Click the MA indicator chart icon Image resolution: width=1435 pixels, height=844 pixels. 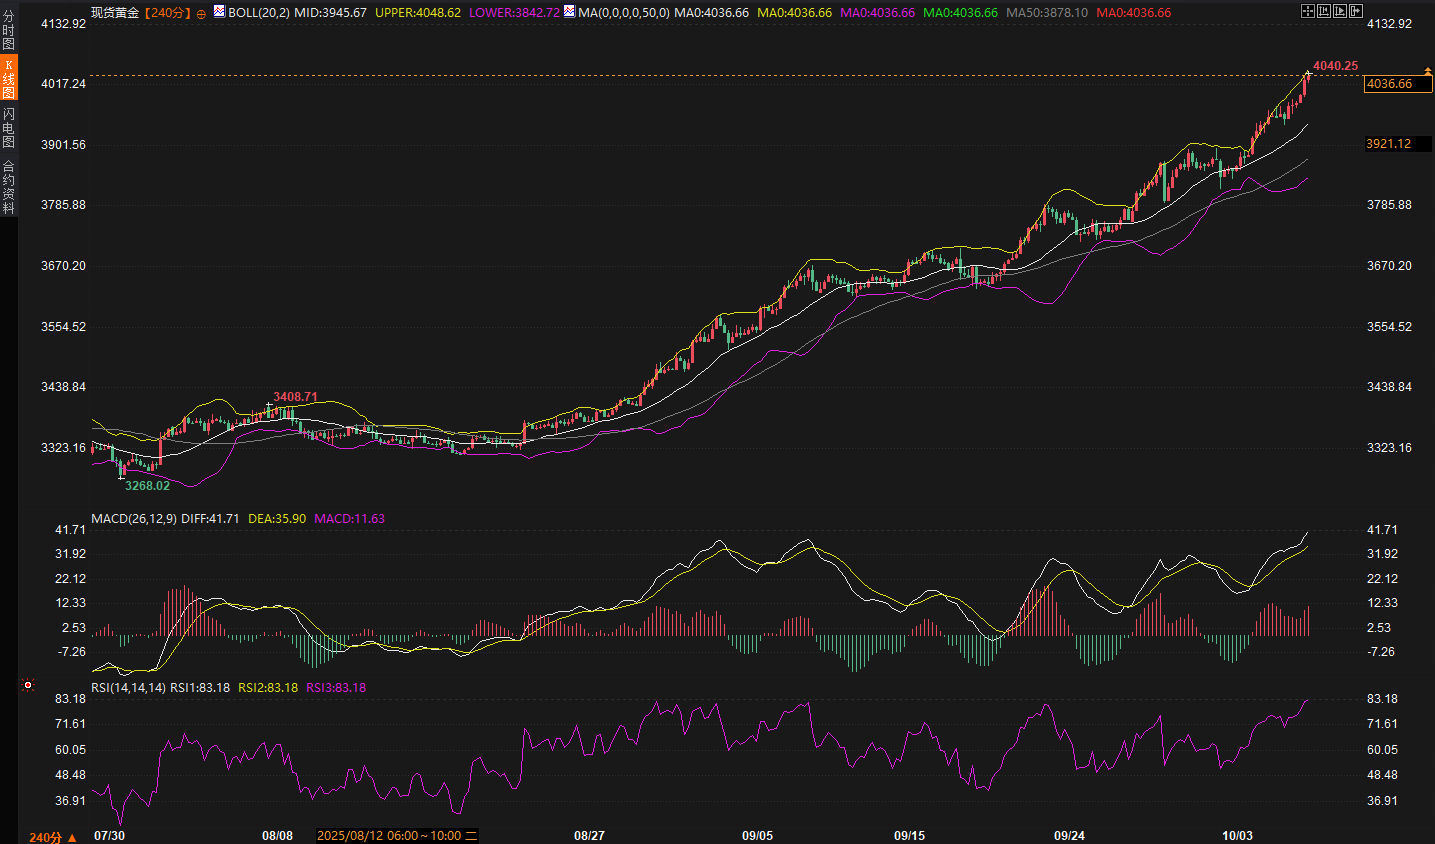click(569, 12)
